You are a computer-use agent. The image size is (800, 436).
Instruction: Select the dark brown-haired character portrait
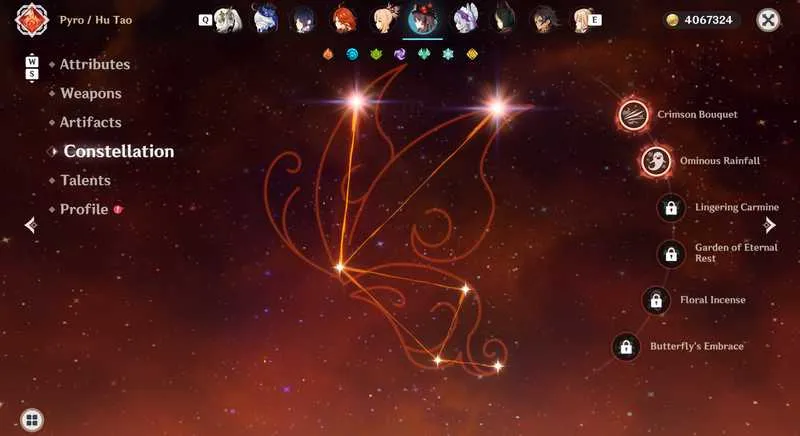pyautogui.click(x=544, y=20)
